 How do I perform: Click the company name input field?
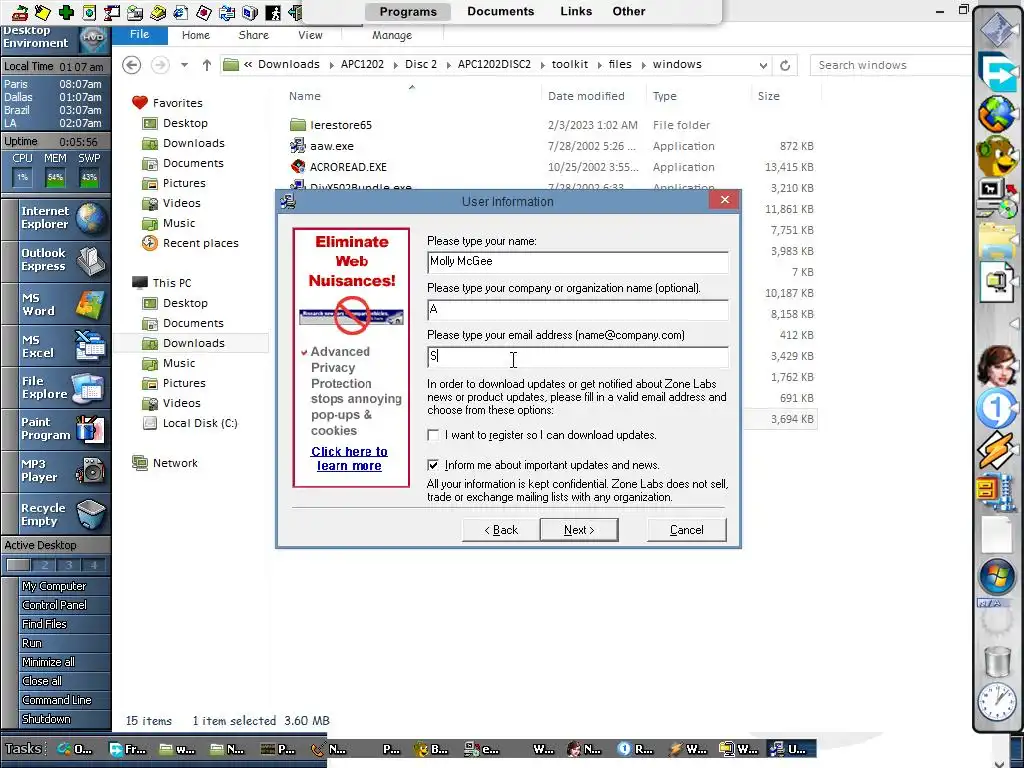coord(577,310)
